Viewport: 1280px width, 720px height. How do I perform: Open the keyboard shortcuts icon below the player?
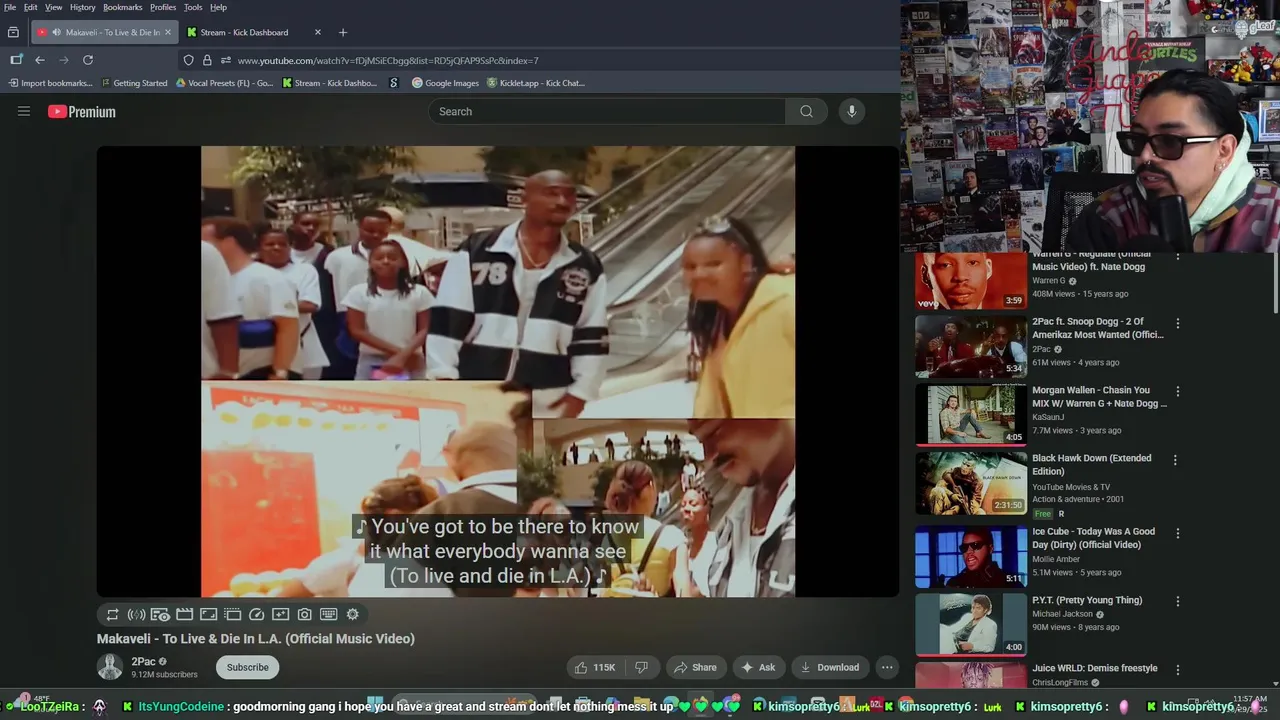[328, 615]
